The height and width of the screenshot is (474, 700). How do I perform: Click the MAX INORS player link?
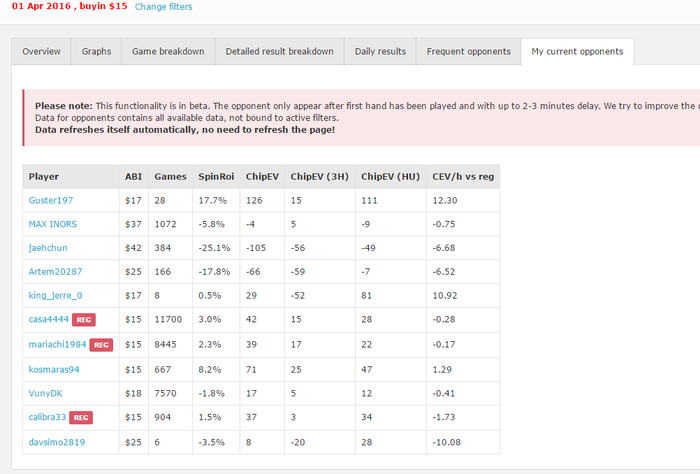(x=53, y=224)
